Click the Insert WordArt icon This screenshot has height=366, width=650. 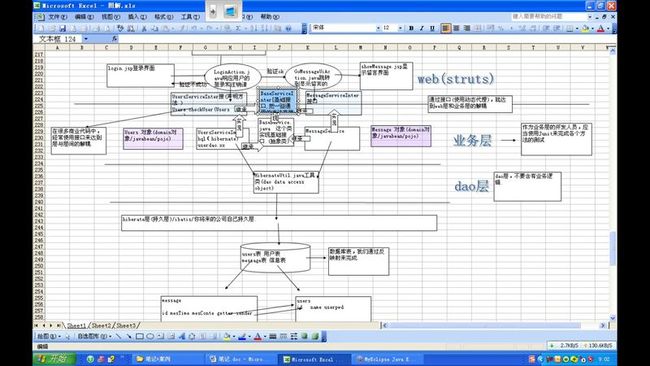[182, 336]
